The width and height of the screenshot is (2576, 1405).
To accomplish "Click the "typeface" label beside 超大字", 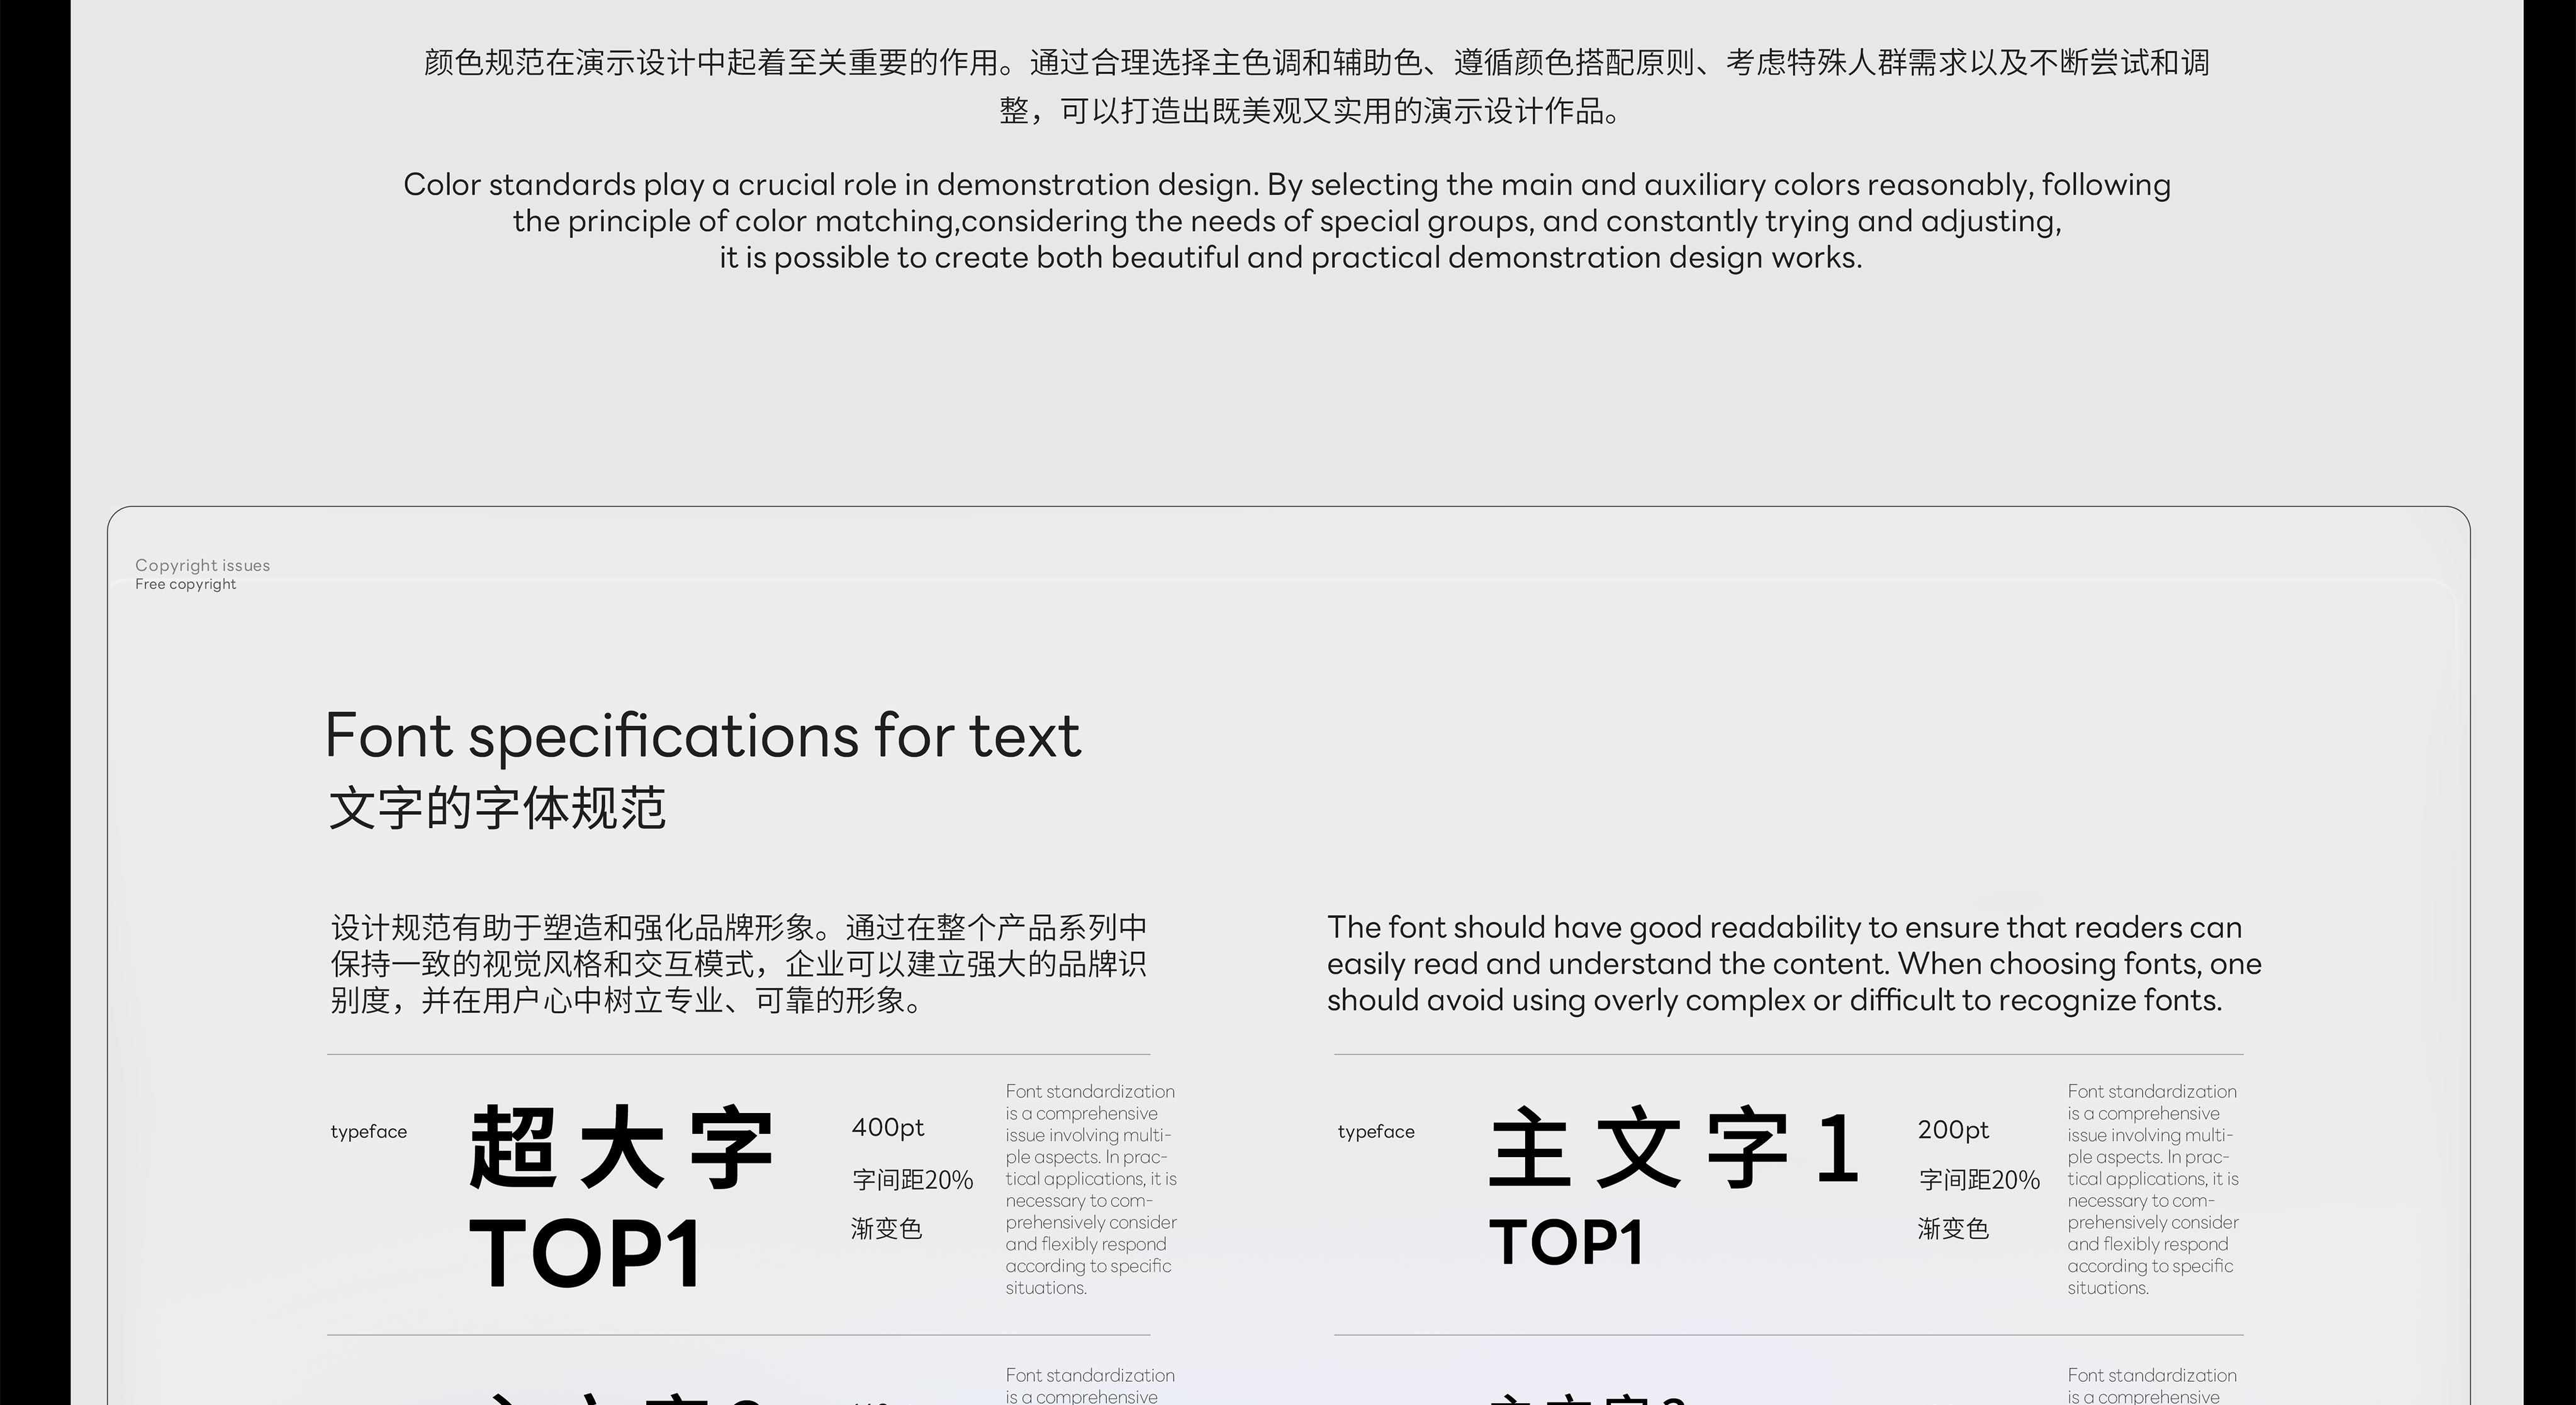I will pos(369,1132).
